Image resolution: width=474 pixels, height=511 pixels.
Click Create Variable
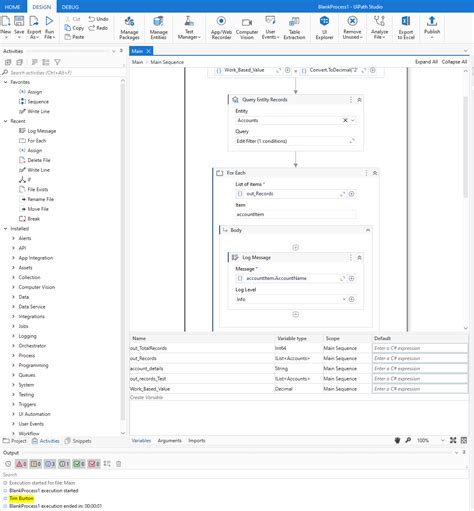(146, 397)
